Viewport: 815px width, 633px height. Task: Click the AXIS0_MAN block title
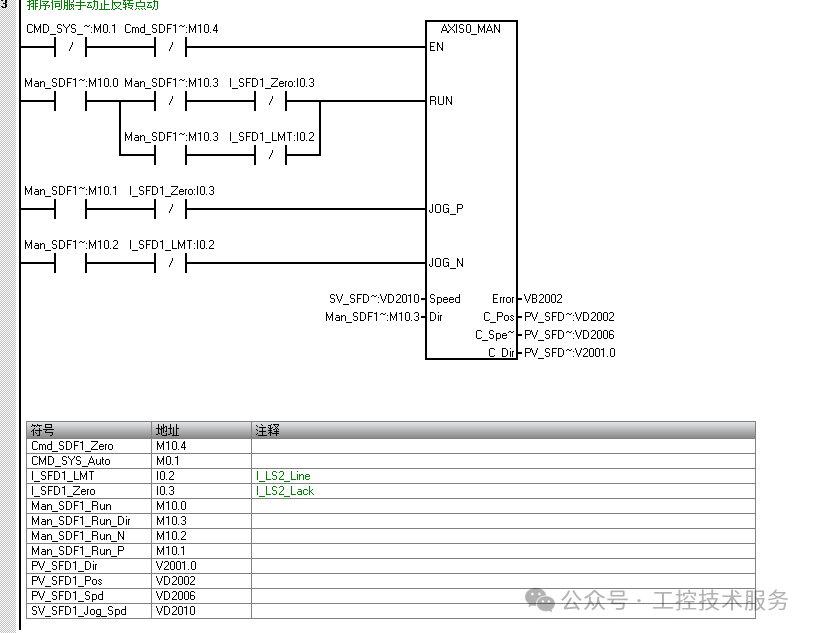[x=470, y=29]
